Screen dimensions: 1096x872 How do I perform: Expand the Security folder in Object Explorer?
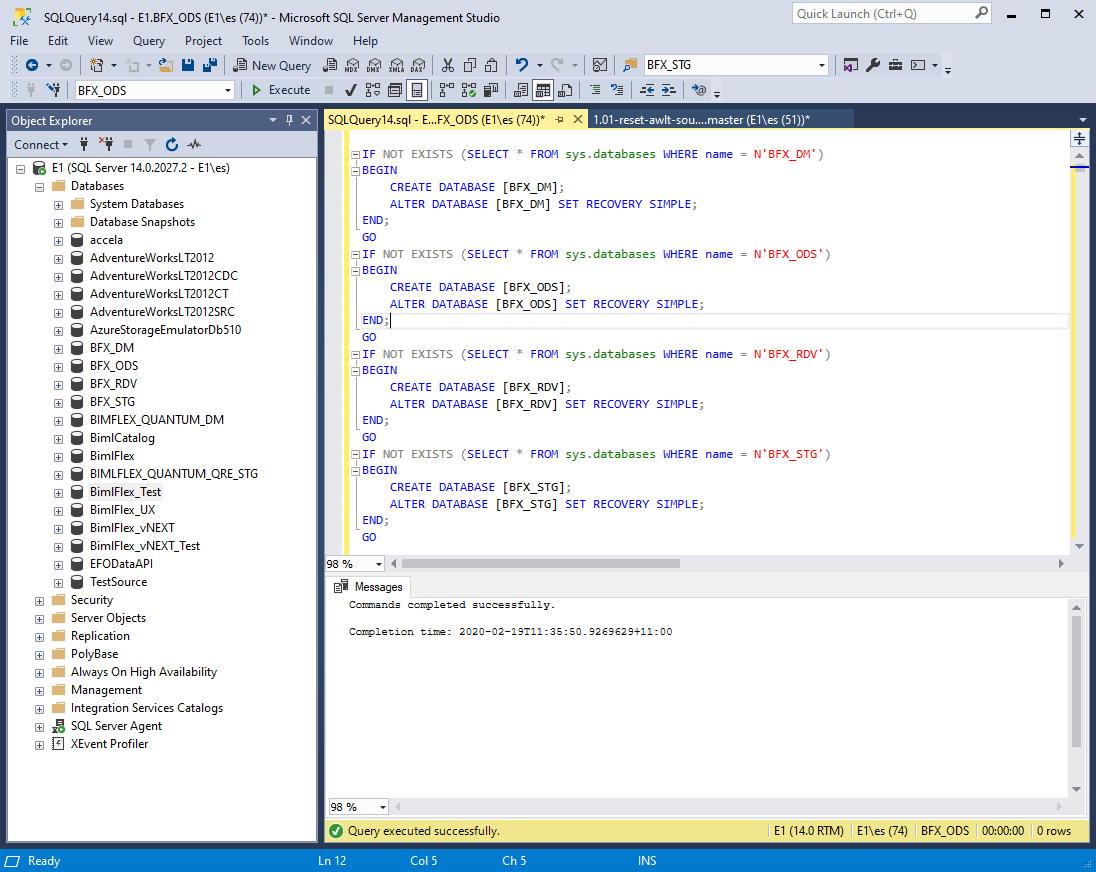pyautogui.click(x=39, y=599)
